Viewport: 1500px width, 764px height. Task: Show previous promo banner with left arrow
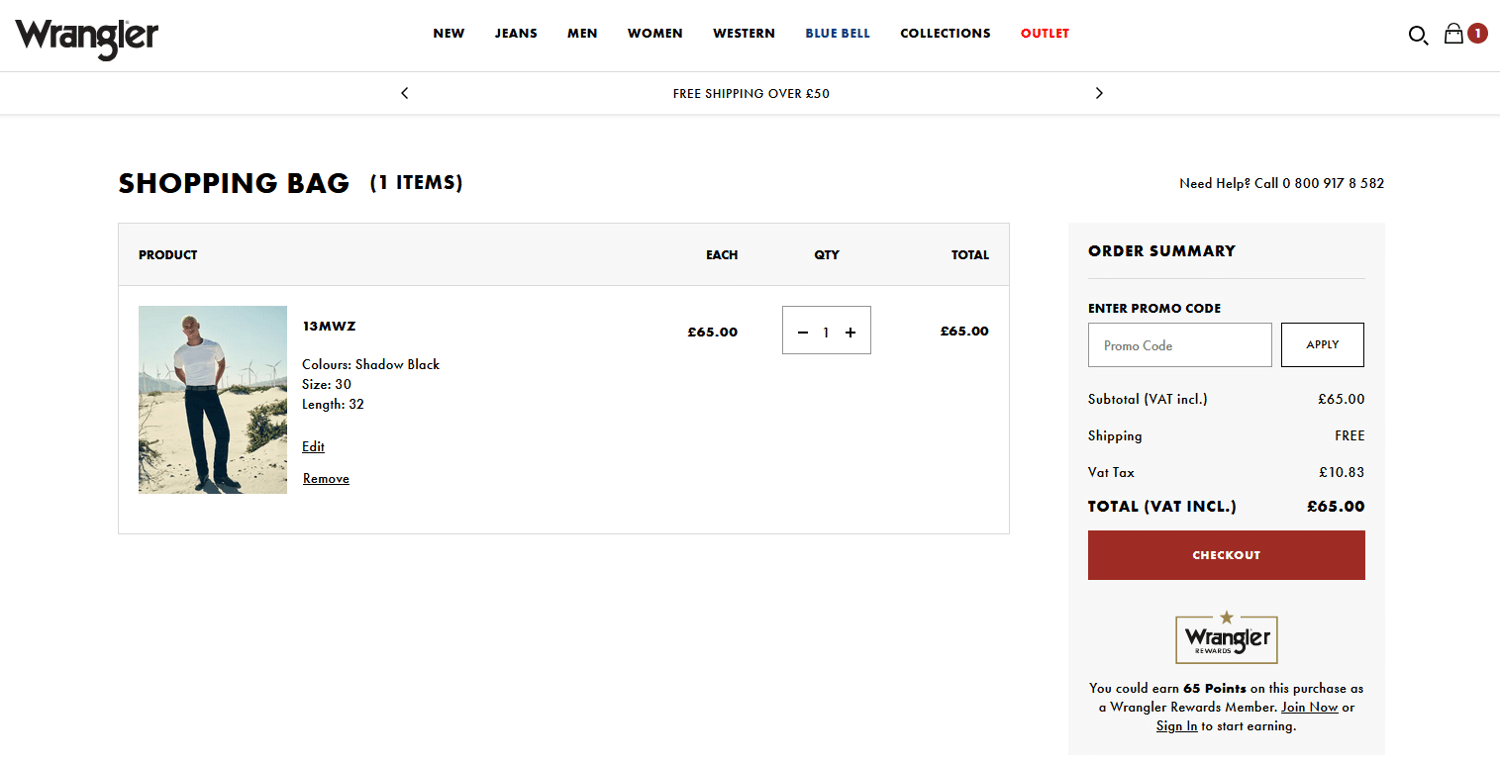pyautogui.click(x=405, y=93)
